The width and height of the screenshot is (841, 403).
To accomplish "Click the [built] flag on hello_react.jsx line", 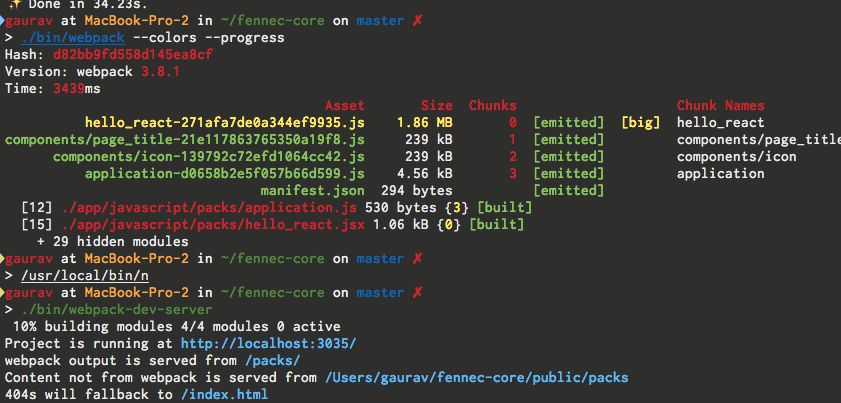I will (496, 225).
